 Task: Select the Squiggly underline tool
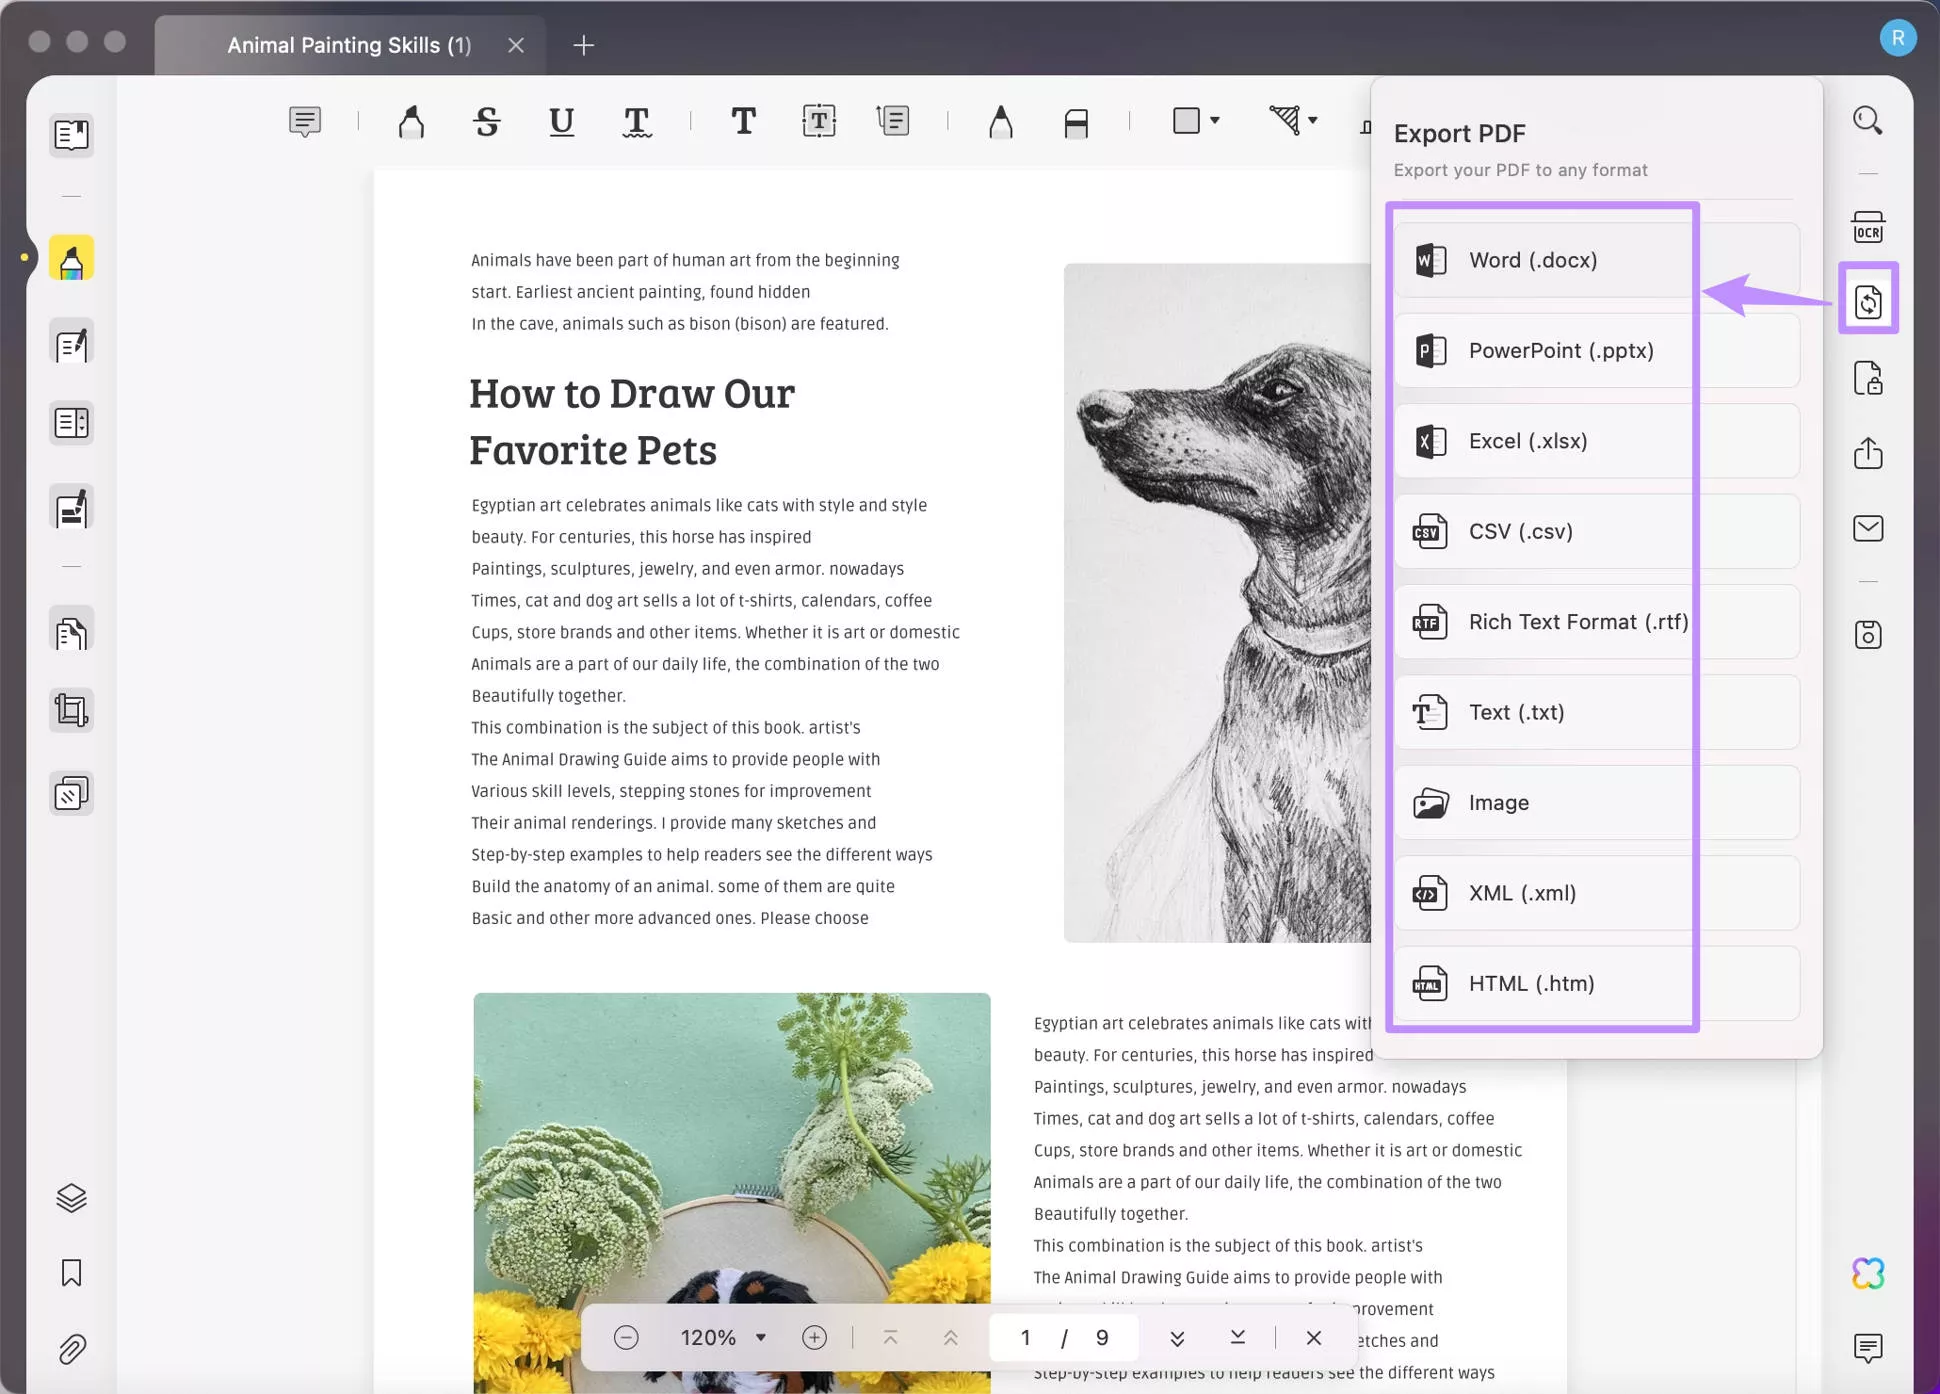coord(637,121)
